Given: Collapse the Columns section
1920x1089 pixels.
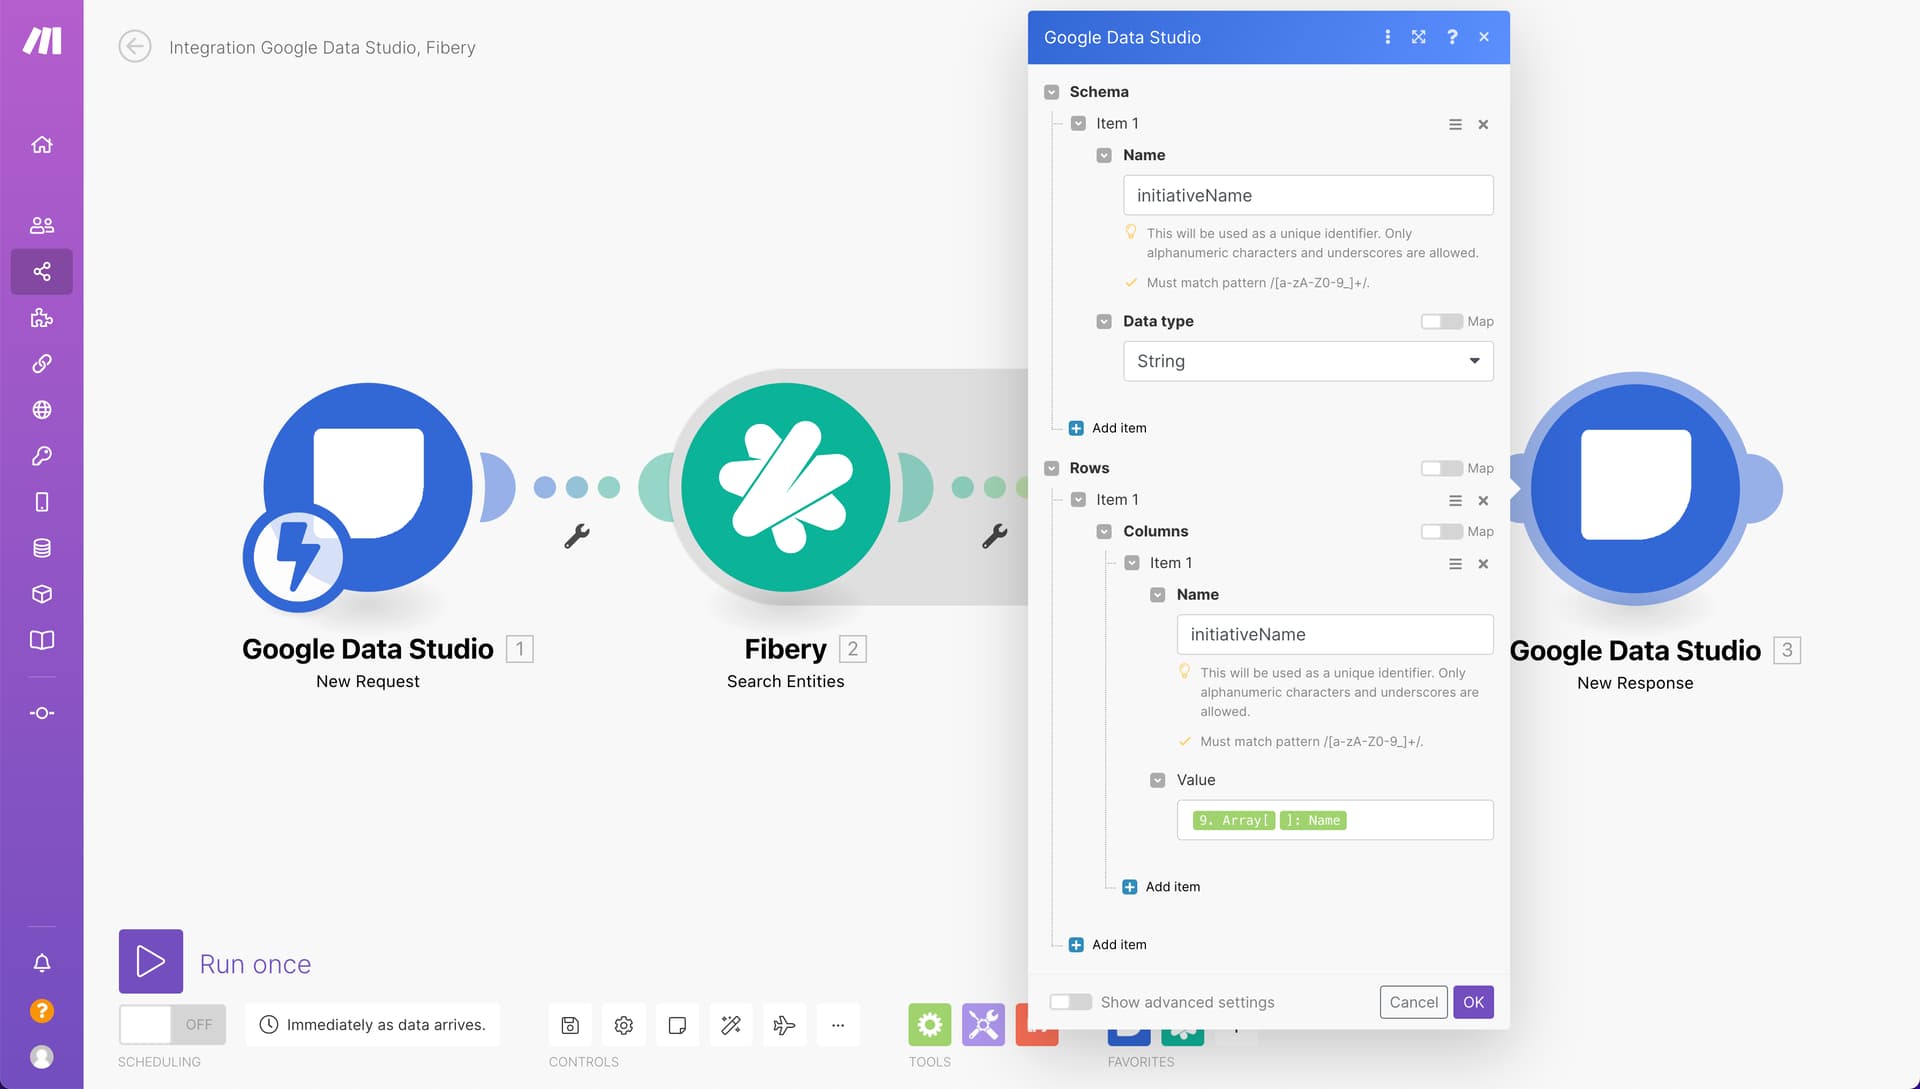Looking at the screenshot, I should pos(1104,531).
